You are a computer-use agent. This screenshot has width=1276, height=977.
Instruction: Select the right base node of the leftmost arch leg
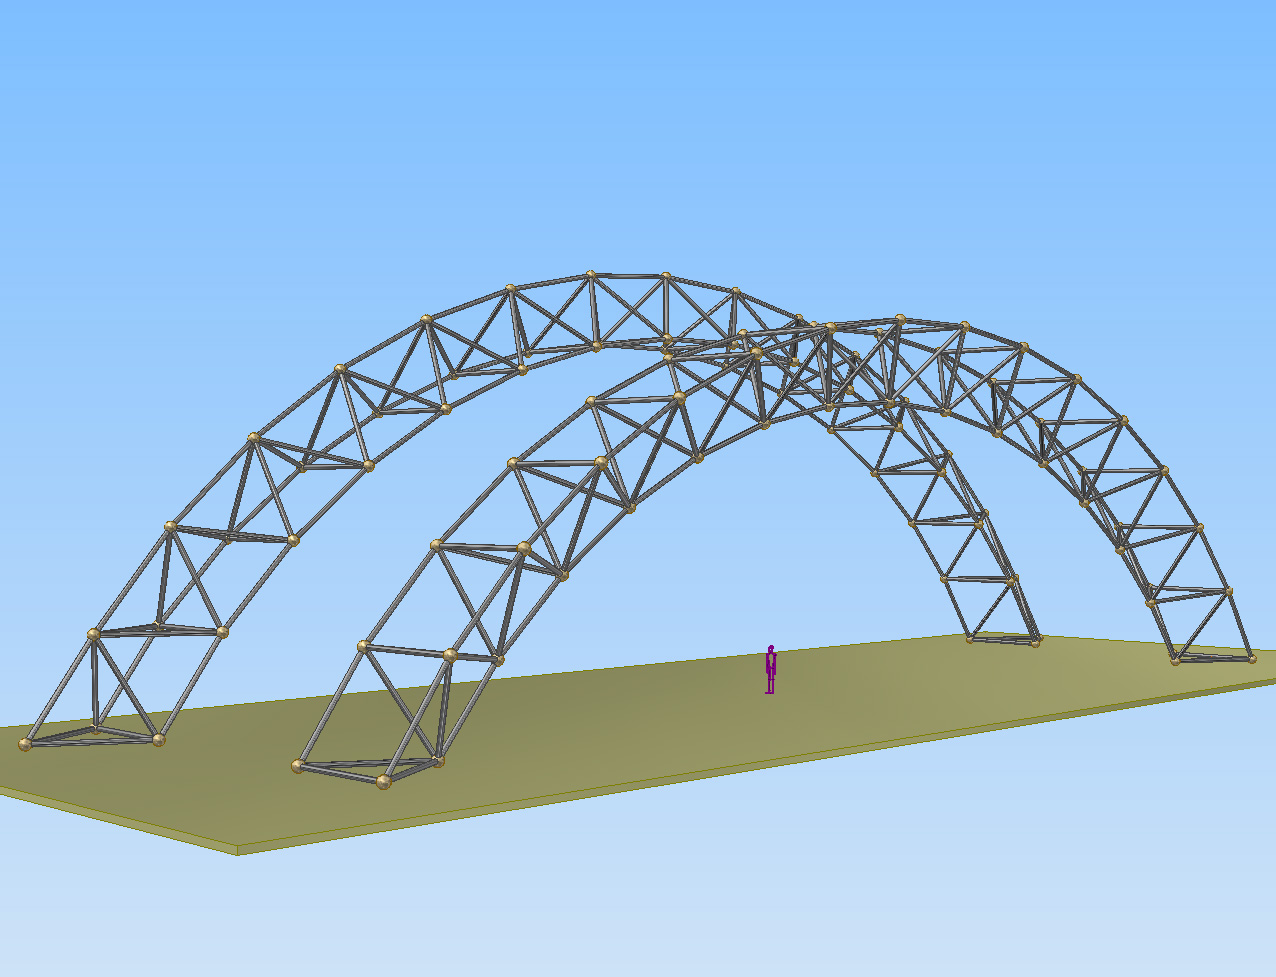pyautogui.click(x=158, y=740)
